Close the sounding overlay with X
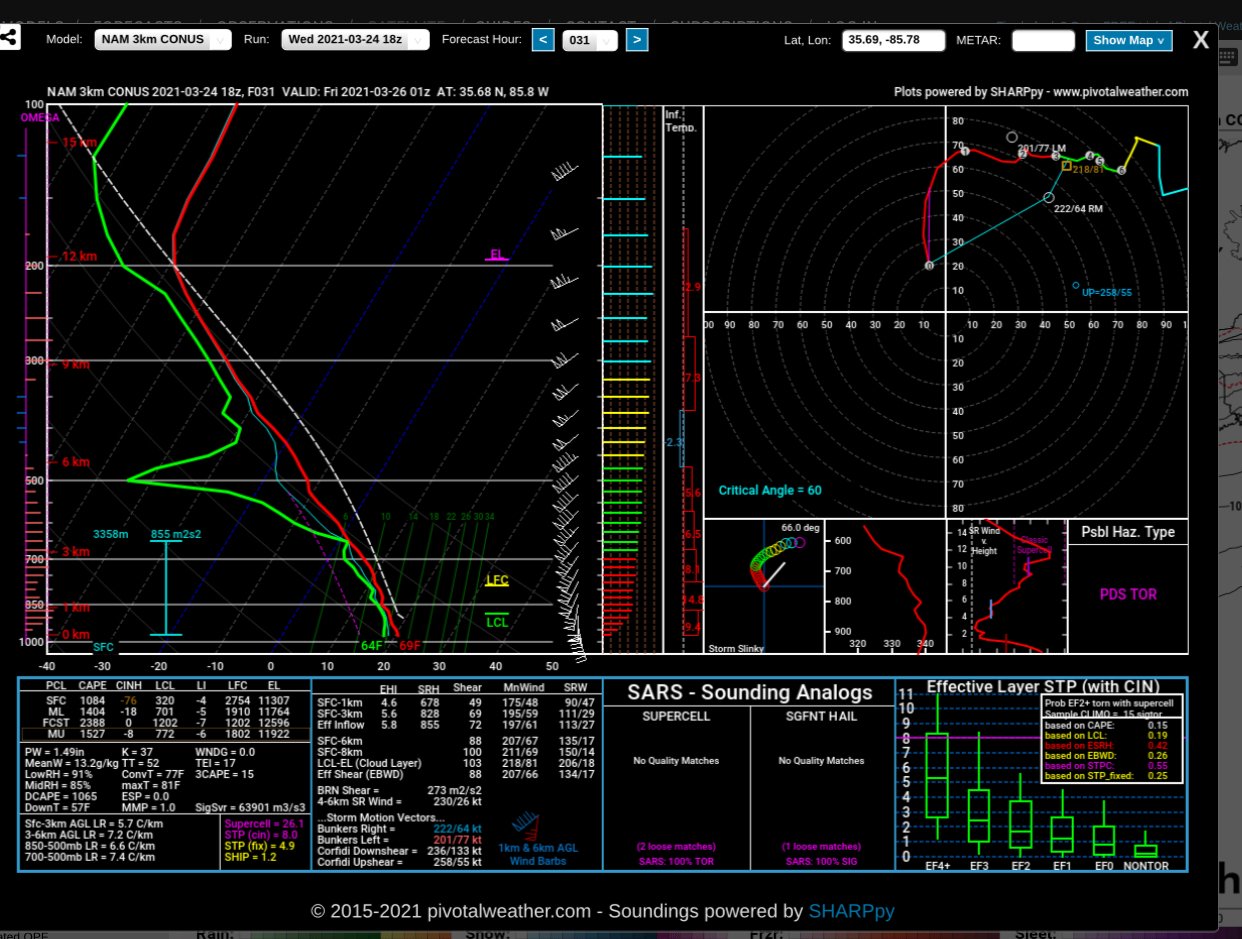 (x=1200, y=40)
